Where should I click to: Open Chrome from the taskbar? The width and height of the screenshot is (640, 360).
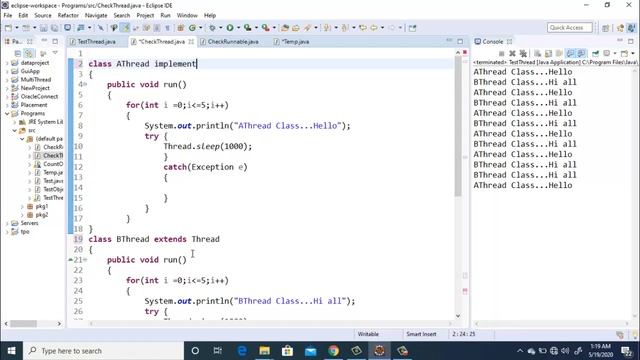[333, 351]
